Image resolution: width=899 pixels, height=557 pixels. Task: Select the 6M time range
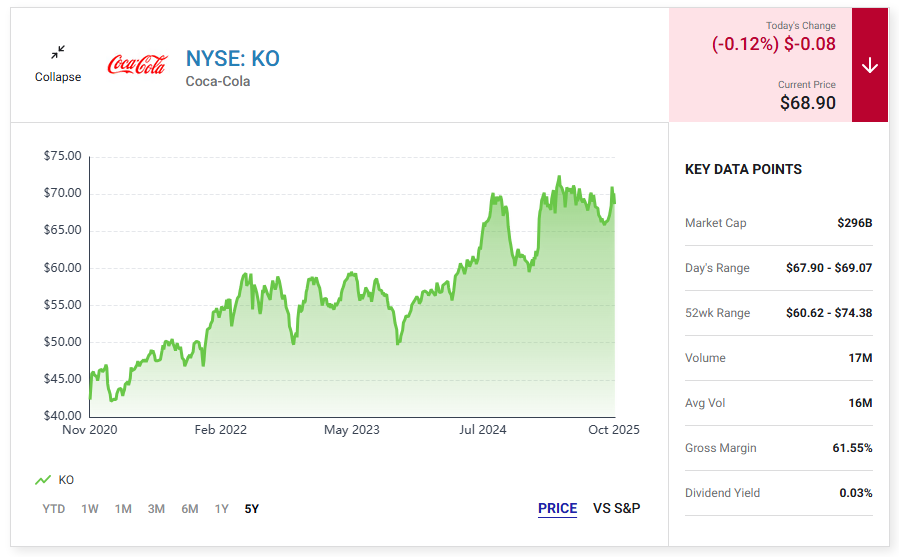click(190, 509)
